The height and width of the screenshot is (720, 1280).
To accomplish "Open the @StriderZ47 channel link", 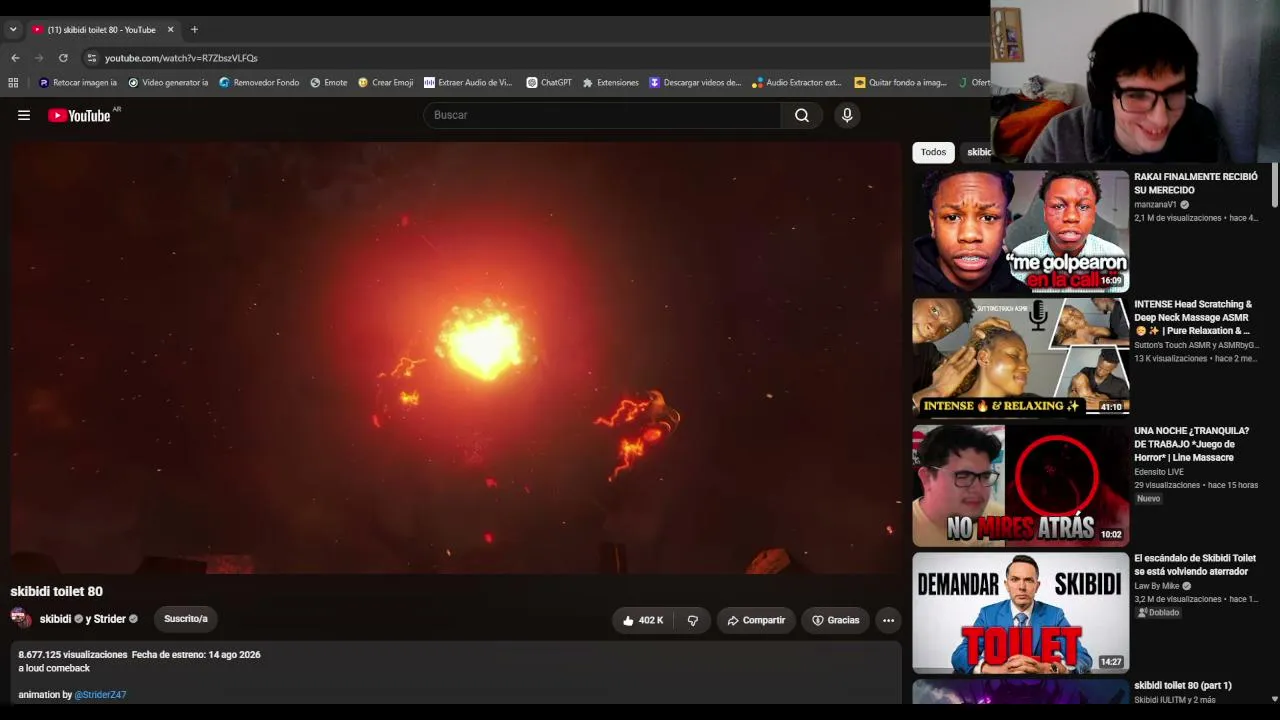I will coord(100,695).
